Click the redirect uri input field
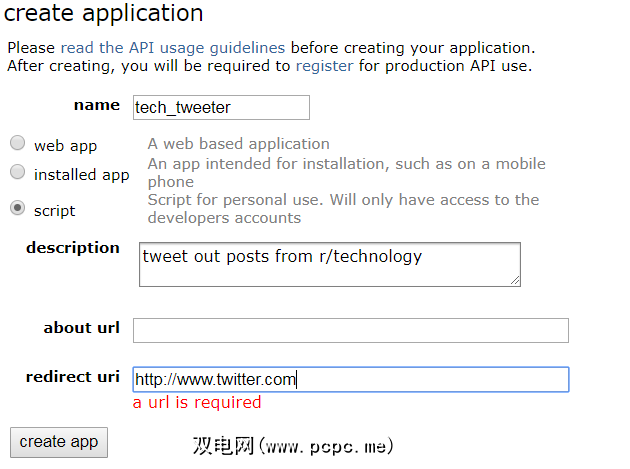Viewport: 630px width, 469px height. [350, 379]
